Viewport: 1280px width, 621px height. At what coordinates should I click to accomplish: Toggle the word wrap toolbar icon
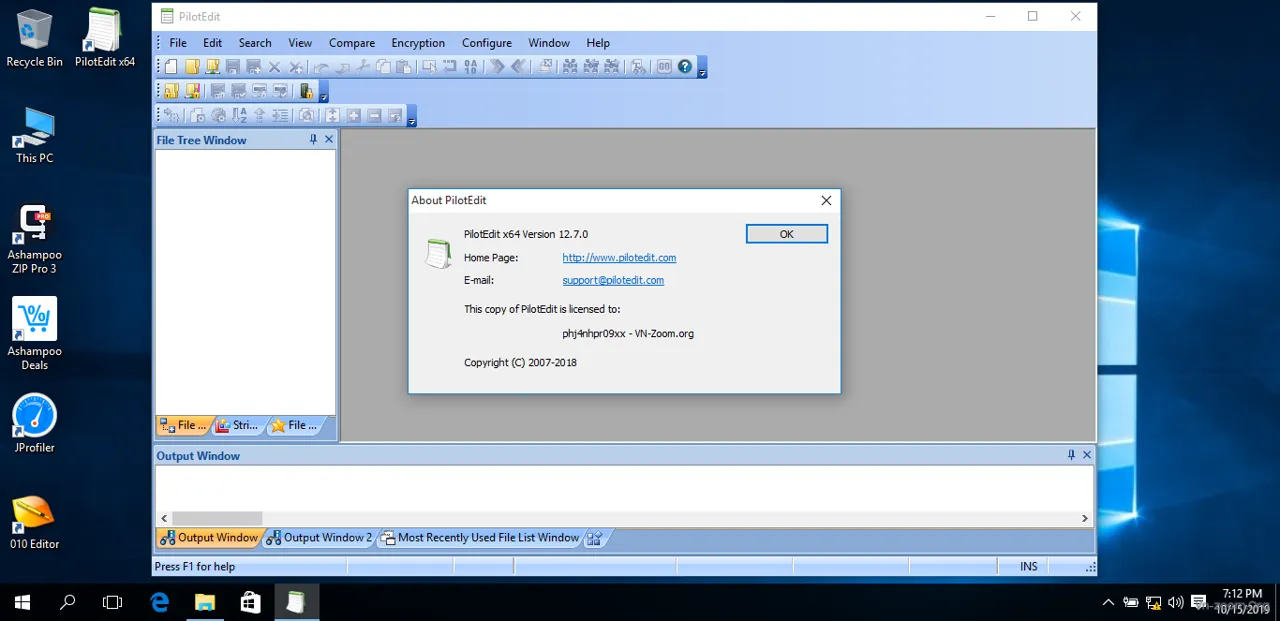coord(450,67)
